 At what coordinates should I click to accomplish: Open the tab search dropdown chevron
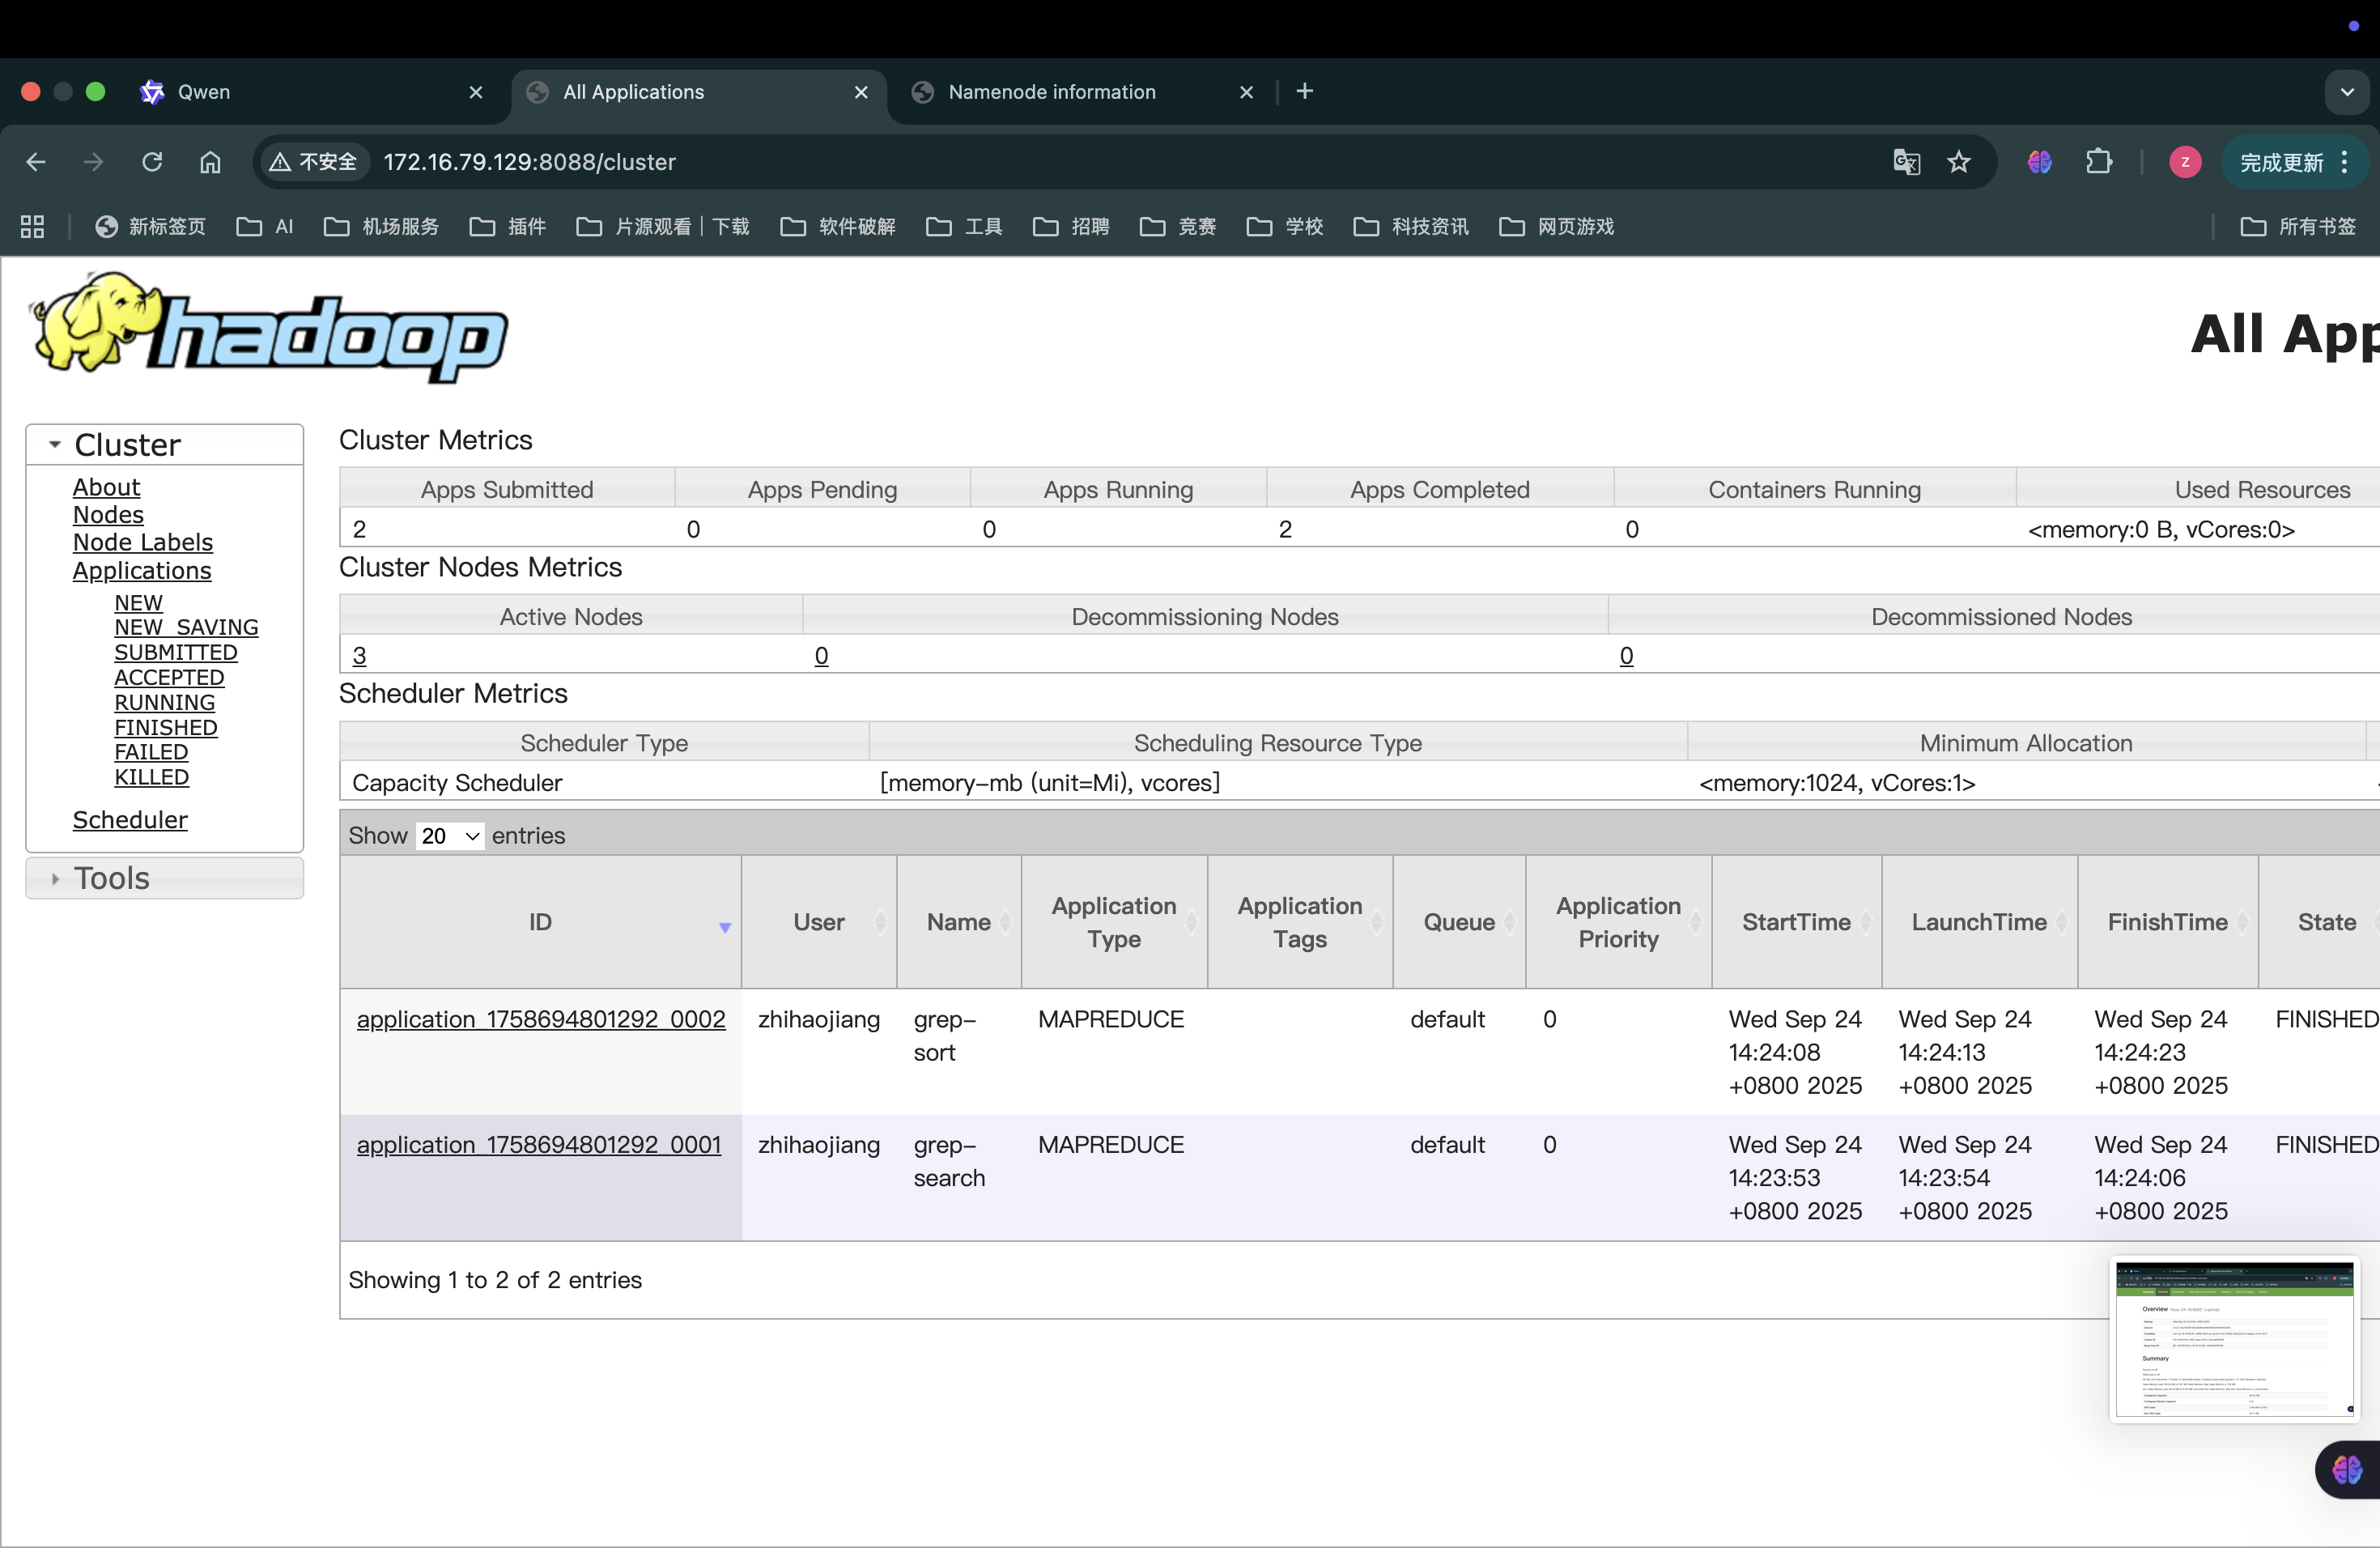click(2347, 92)
